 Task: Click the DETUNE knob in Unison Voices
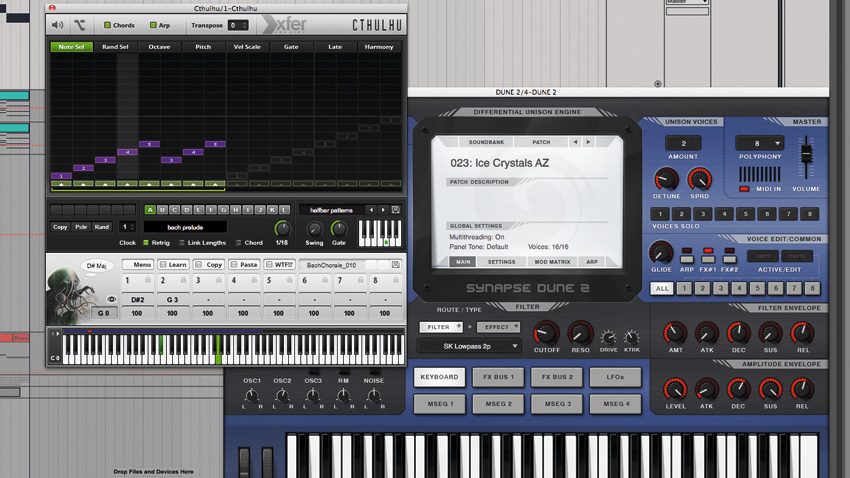[666, 179]
